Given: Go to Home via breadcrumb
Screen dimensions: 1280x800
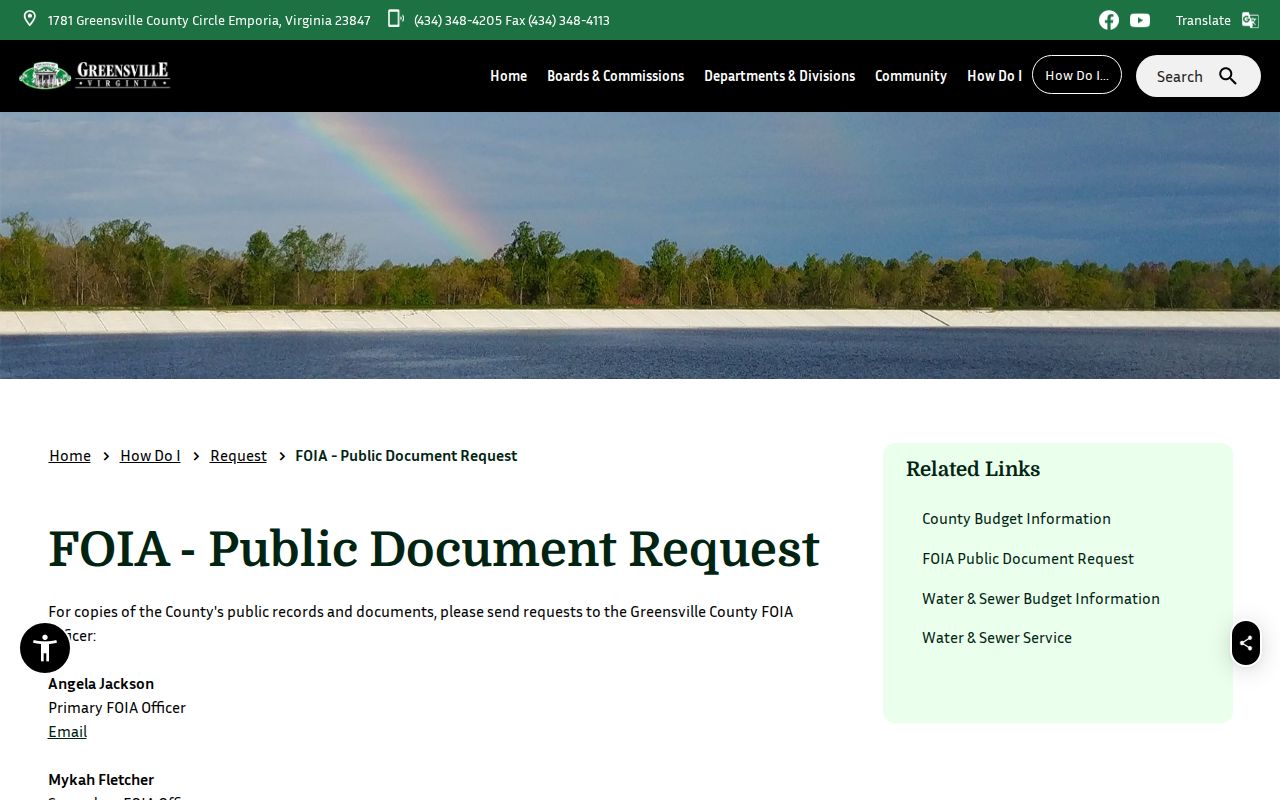Looking at the screenshot, I should pos(70,456).
